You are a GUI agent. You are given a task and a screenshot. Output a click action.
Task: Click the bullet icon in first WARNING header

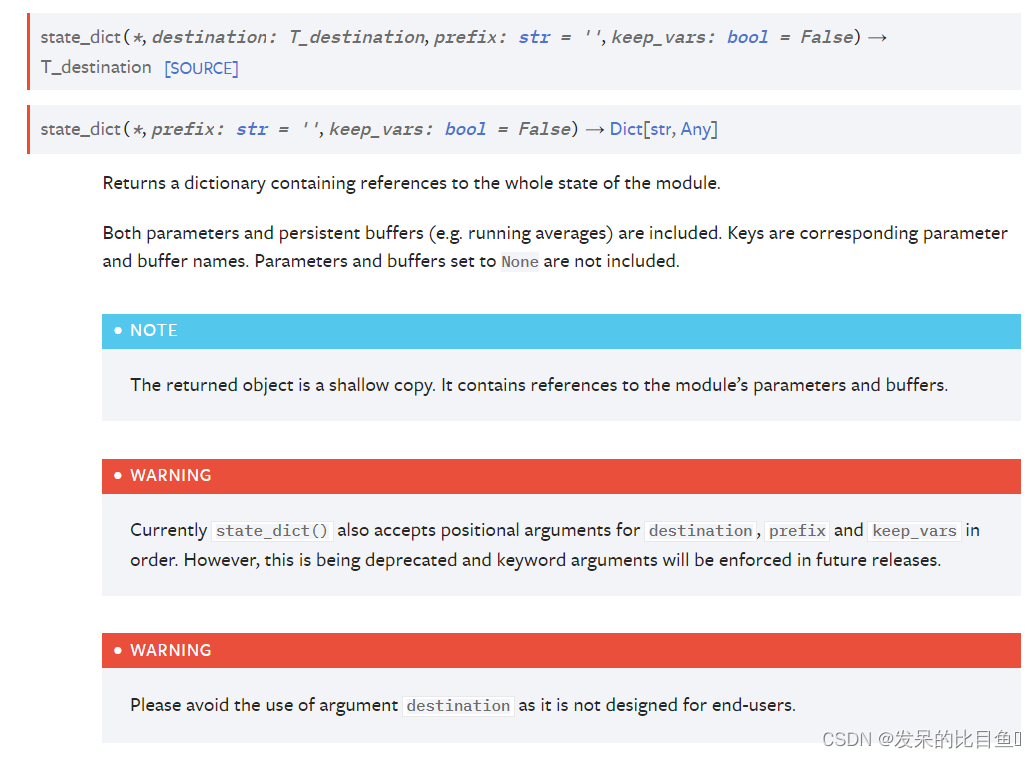click(x=118, y=476)
